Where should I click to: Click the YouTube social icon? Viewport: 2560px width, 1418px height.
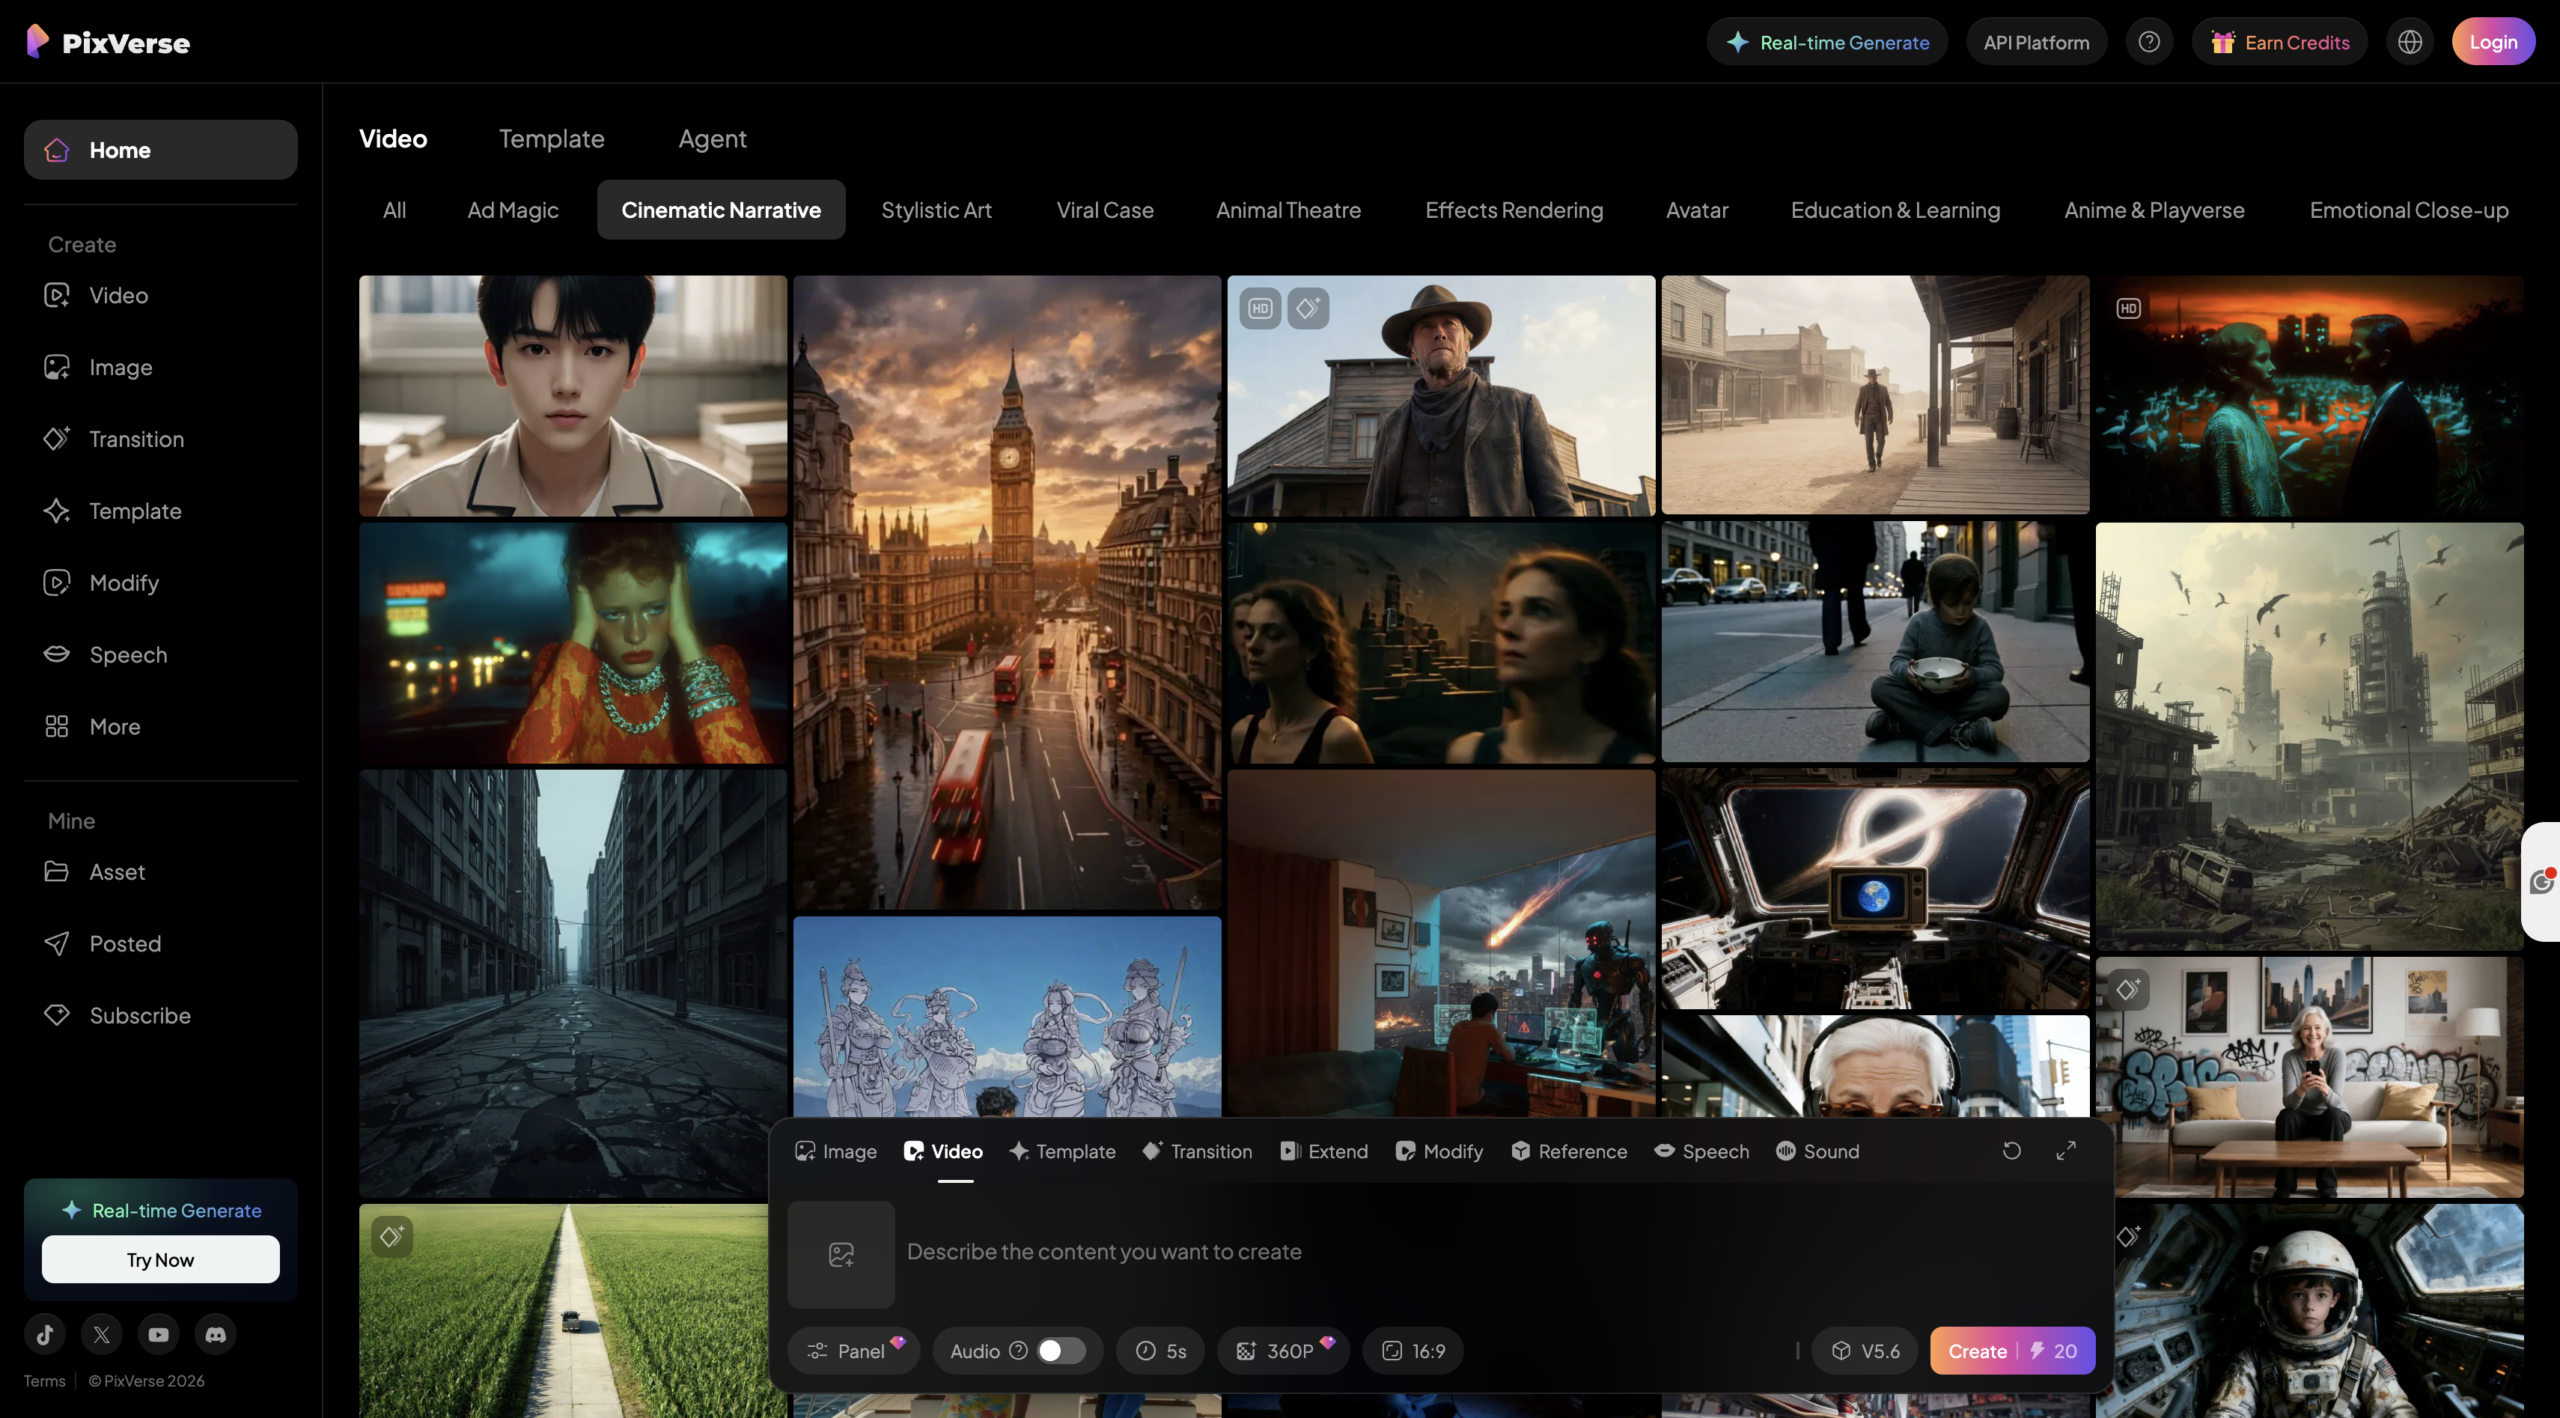[158, 1334]
